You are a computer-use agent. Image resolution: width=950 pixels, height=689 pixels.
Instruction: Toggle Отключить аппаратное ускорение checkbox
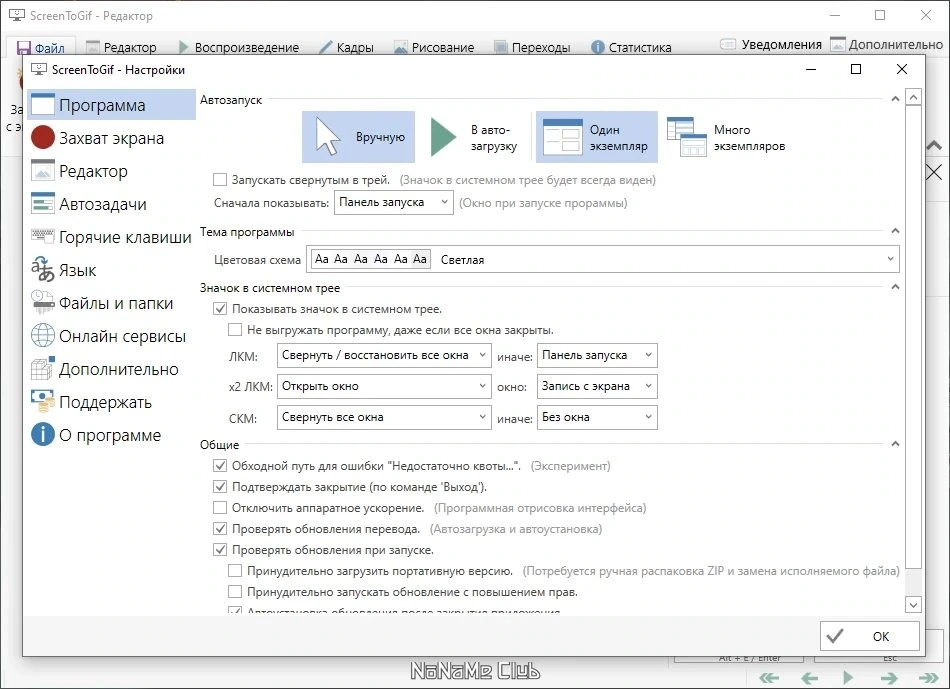click(219, 508)
